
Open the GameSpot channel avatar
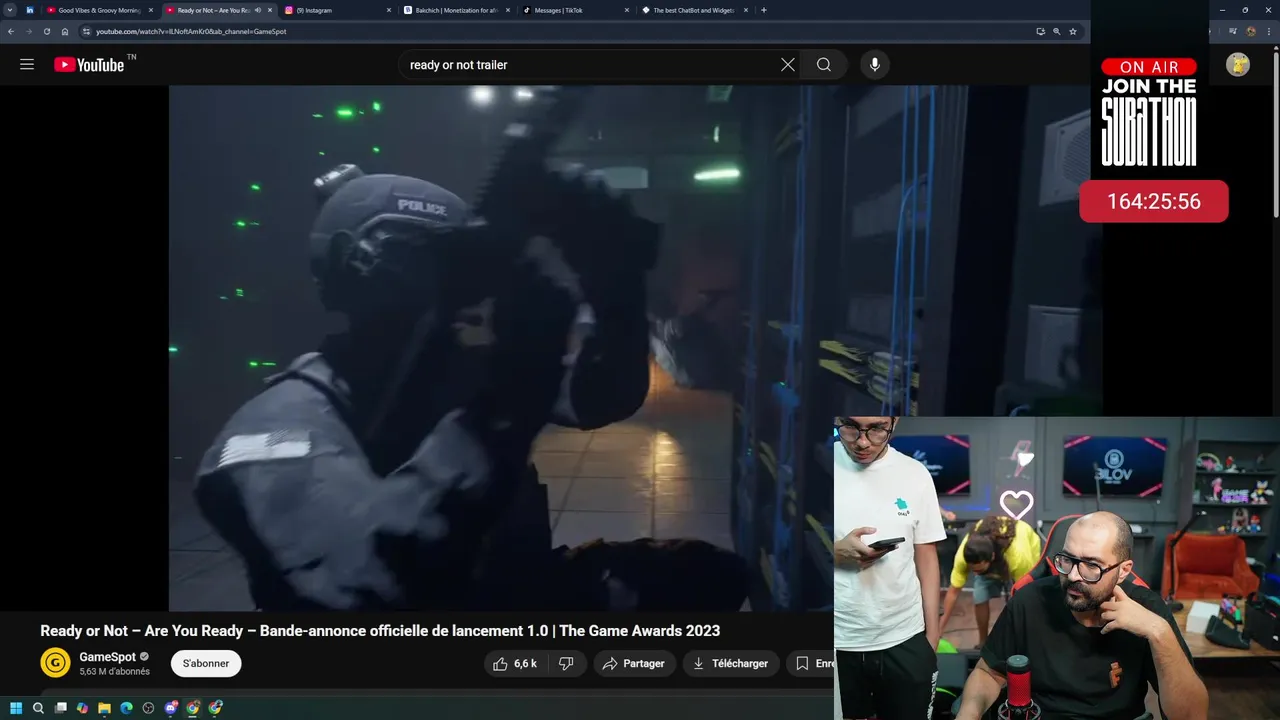(x=55, y=663)
